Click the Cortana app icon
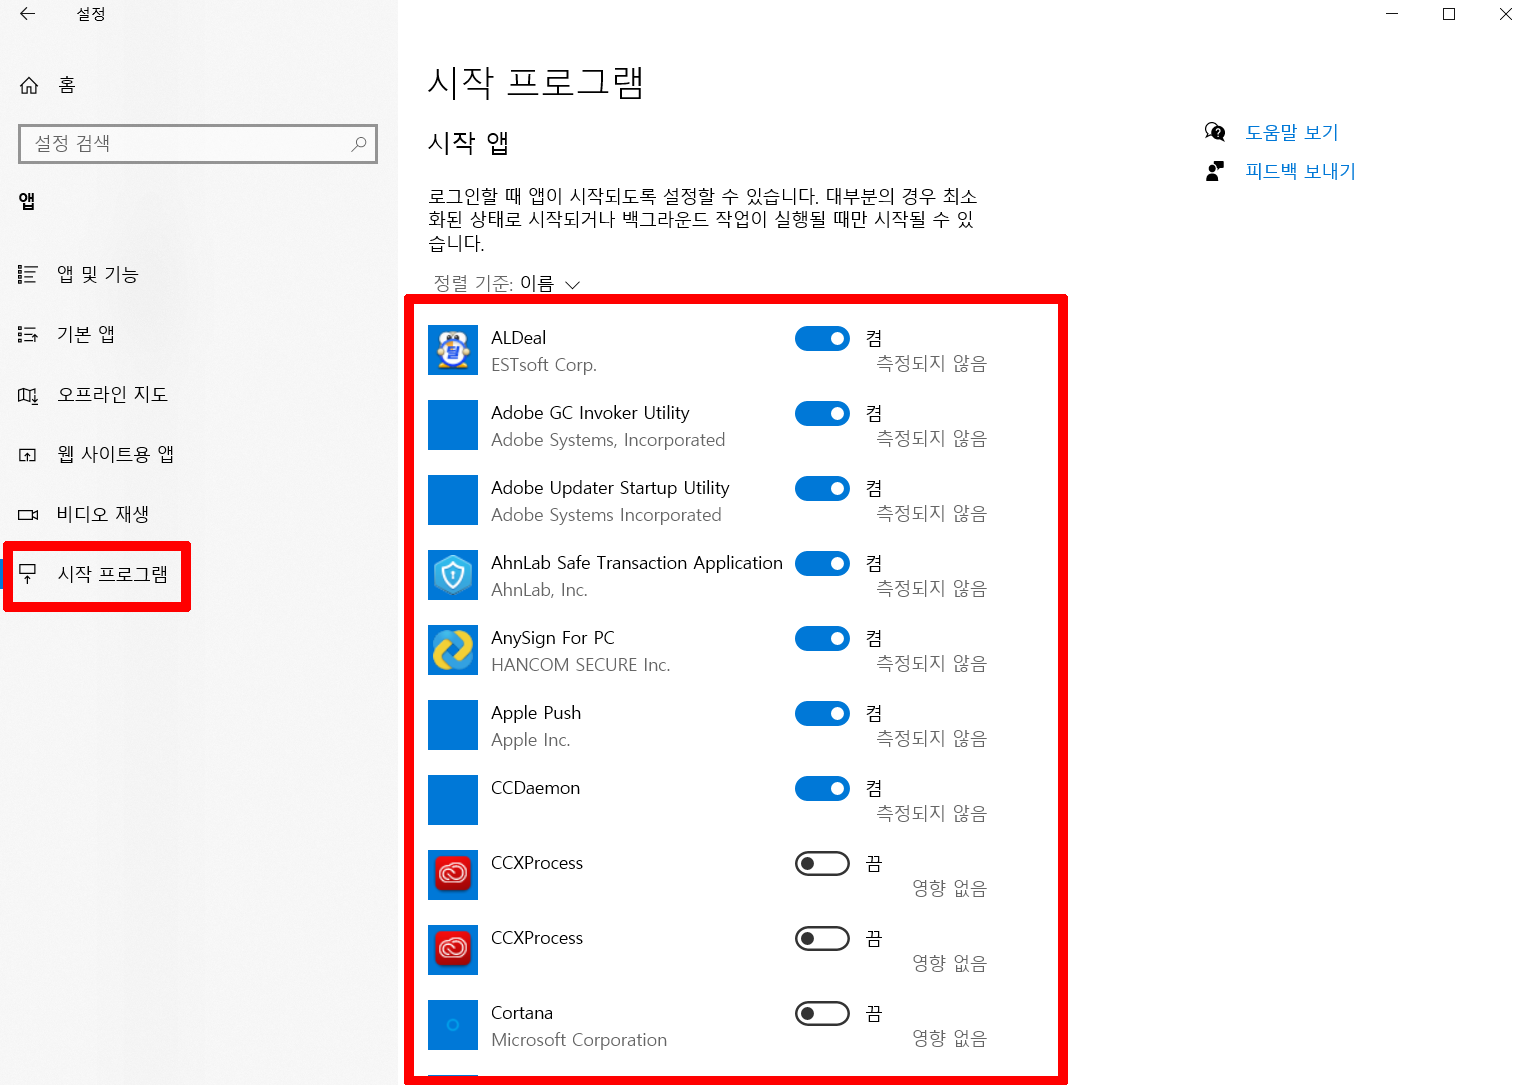Viewport: 1526px width, 1085px height. (453, 1025)
